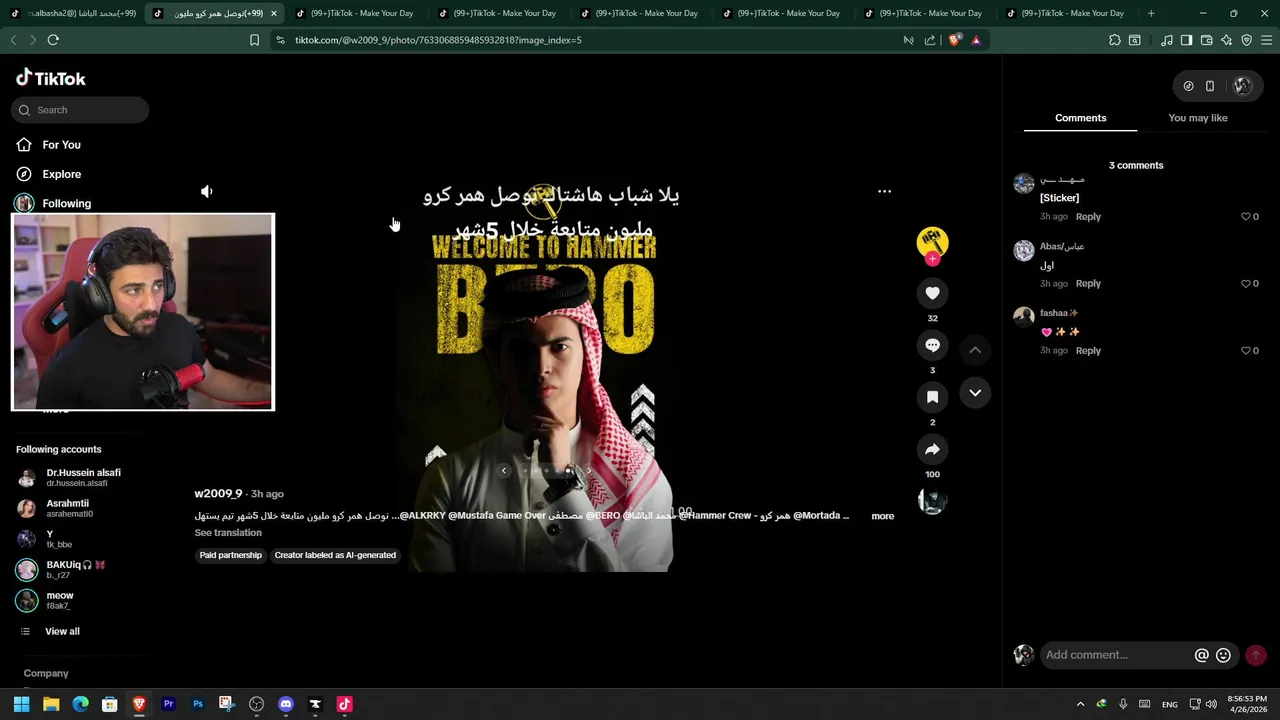Open the Windows Start menu
This screenshot has width=1280, height=720.
tap(21, 704)
